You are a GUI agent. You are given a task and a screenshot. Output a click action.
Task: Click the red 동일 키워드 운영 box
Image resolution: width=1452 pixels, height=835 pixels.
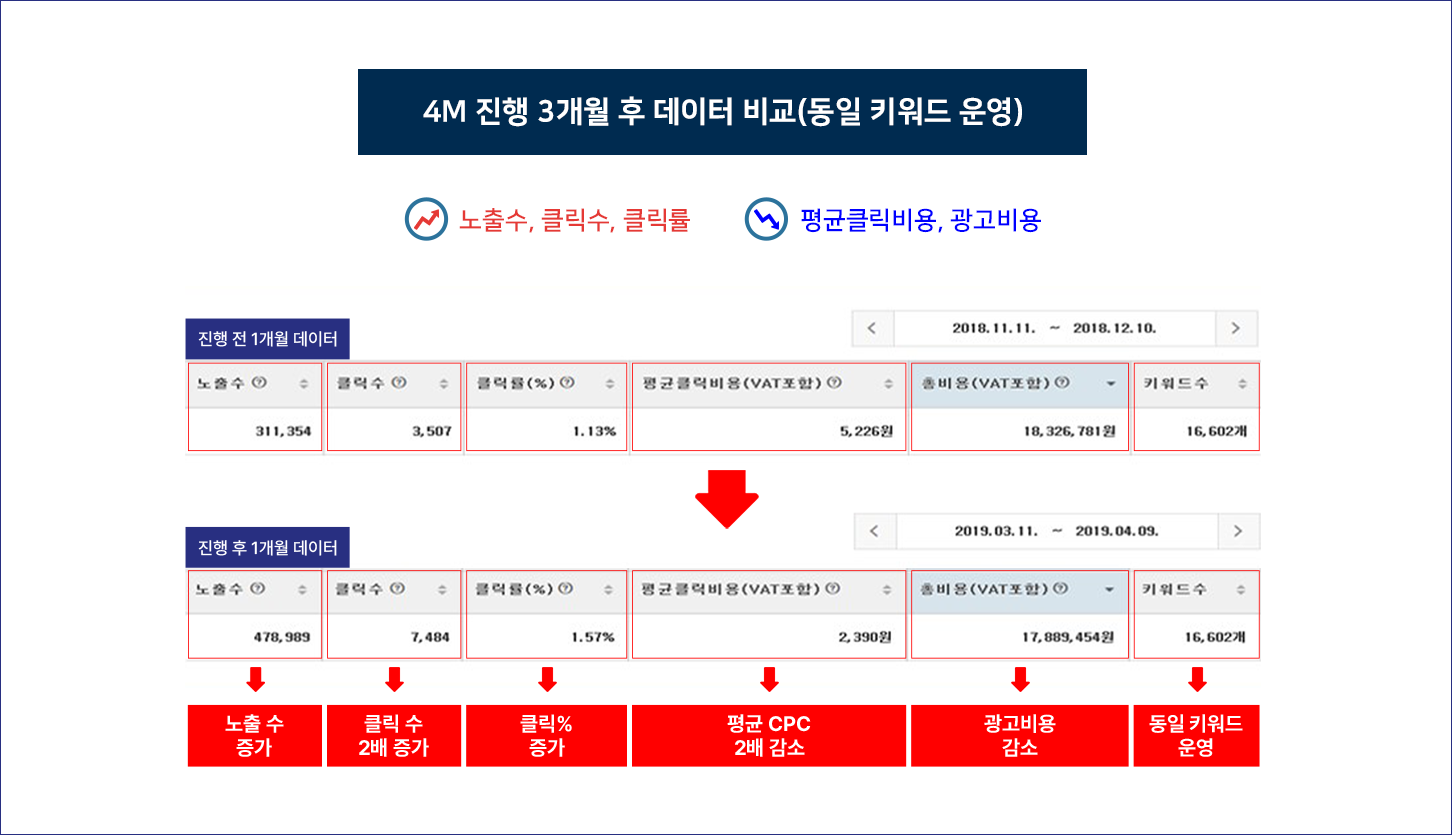pyautogui.click(x=1196, y=736)
